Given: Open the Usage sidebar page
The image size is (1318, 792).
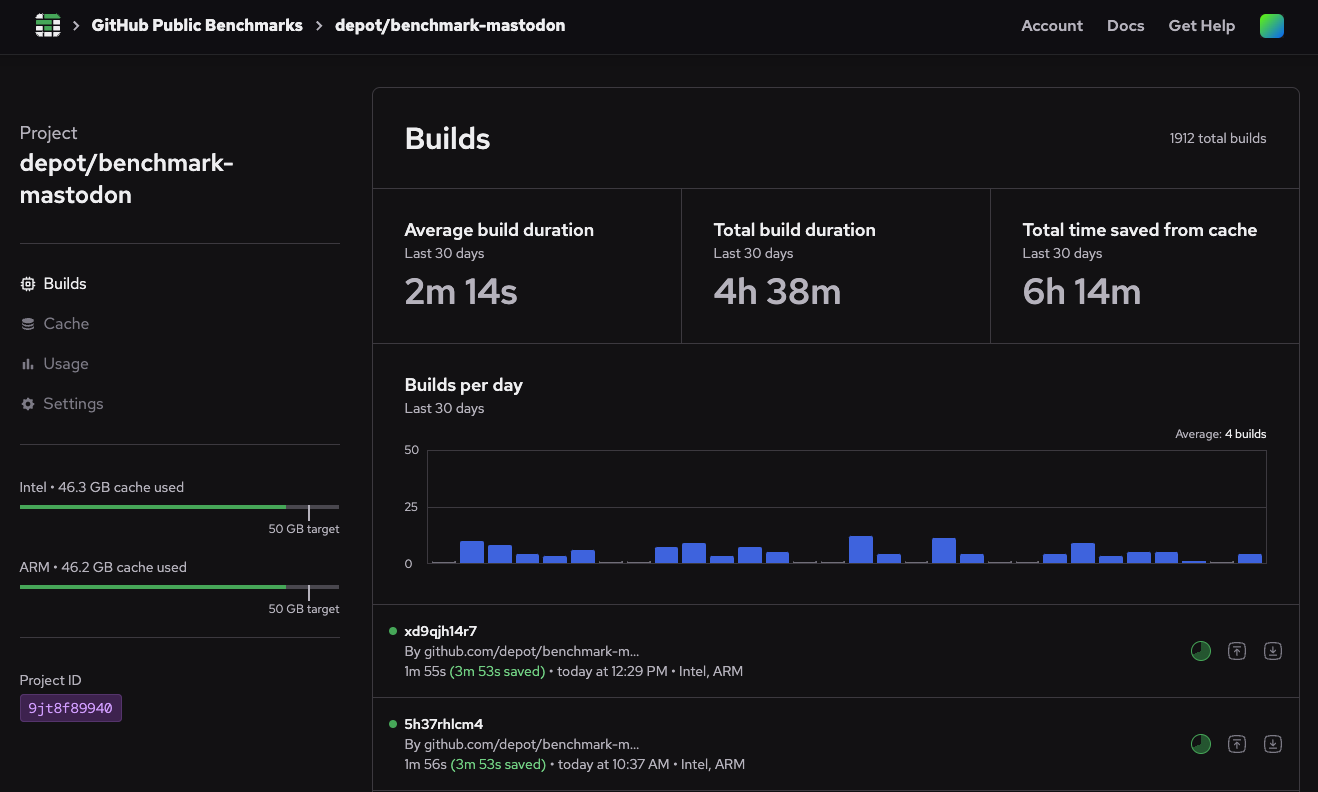Looking at the screenshot, I should coord(66,364).
